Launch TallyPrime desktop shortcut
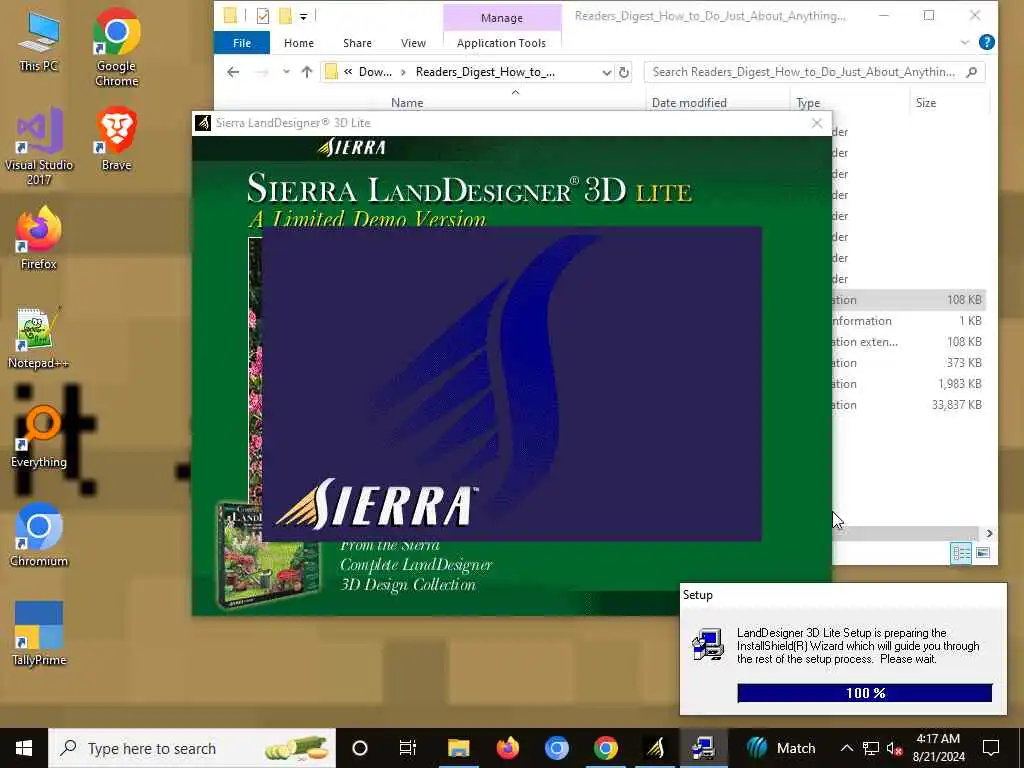The image size is (1024, 768). point(39,633)
